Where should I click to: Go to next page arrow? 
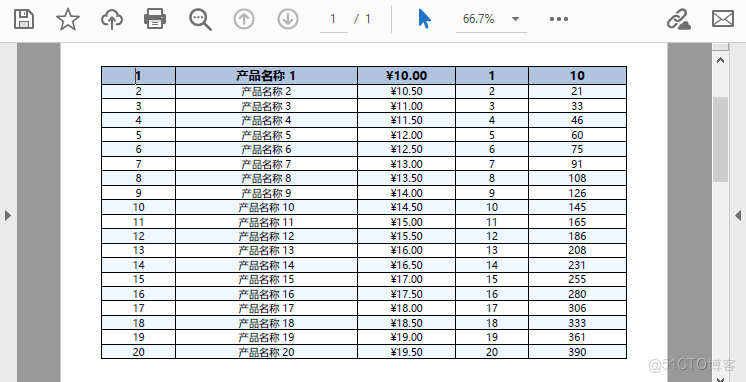288,20
